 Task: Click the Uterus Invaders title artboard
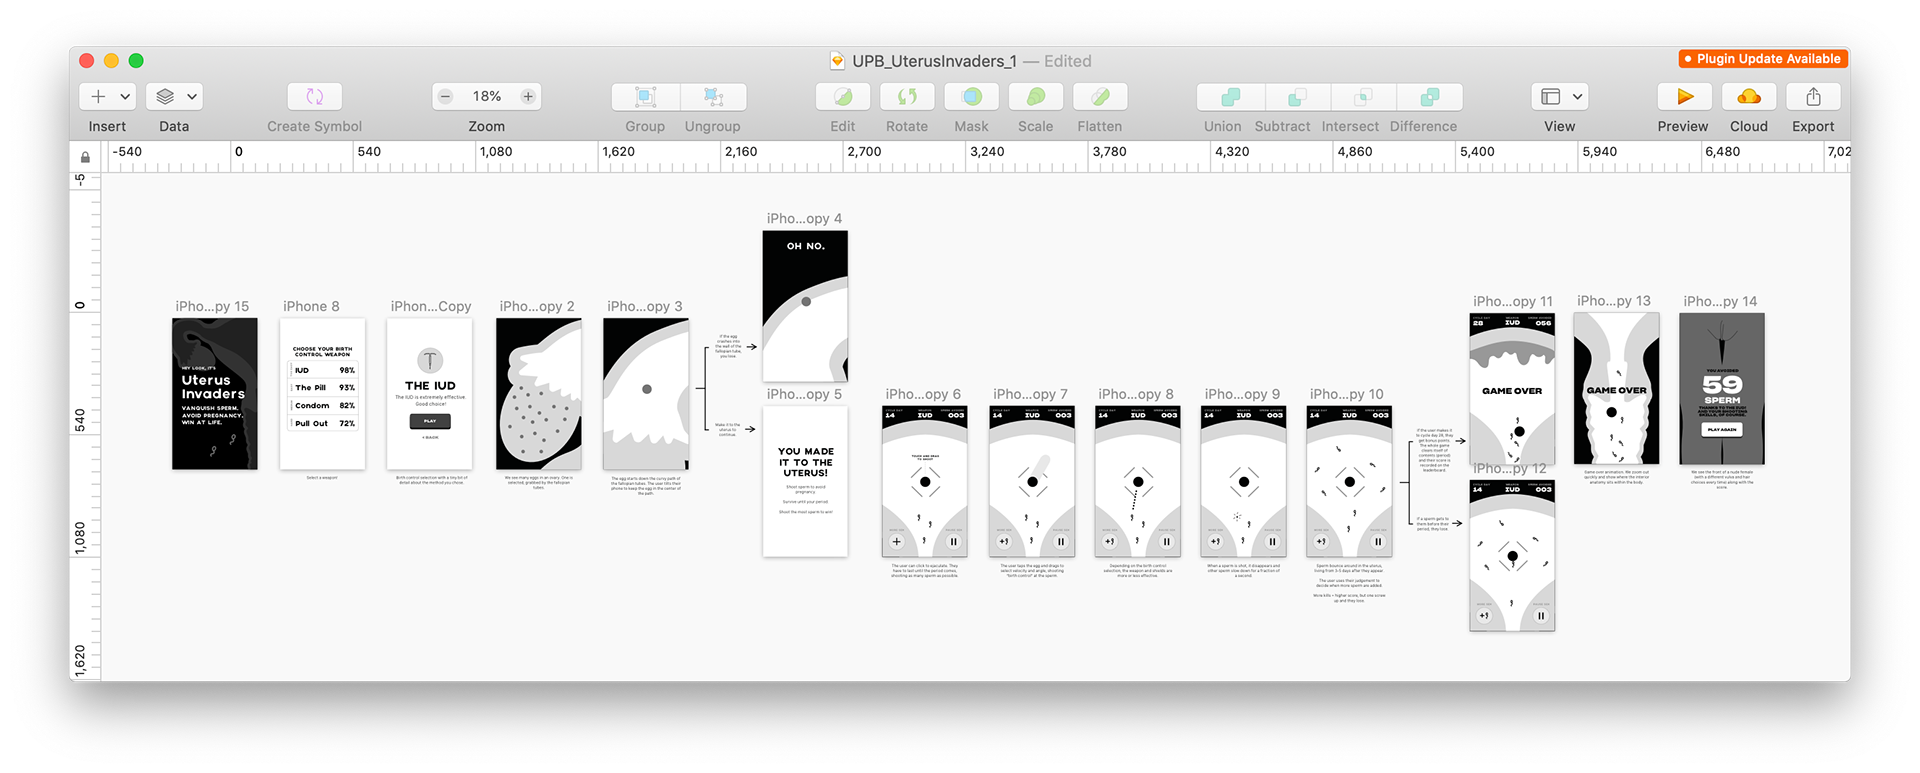click(215, 394)
